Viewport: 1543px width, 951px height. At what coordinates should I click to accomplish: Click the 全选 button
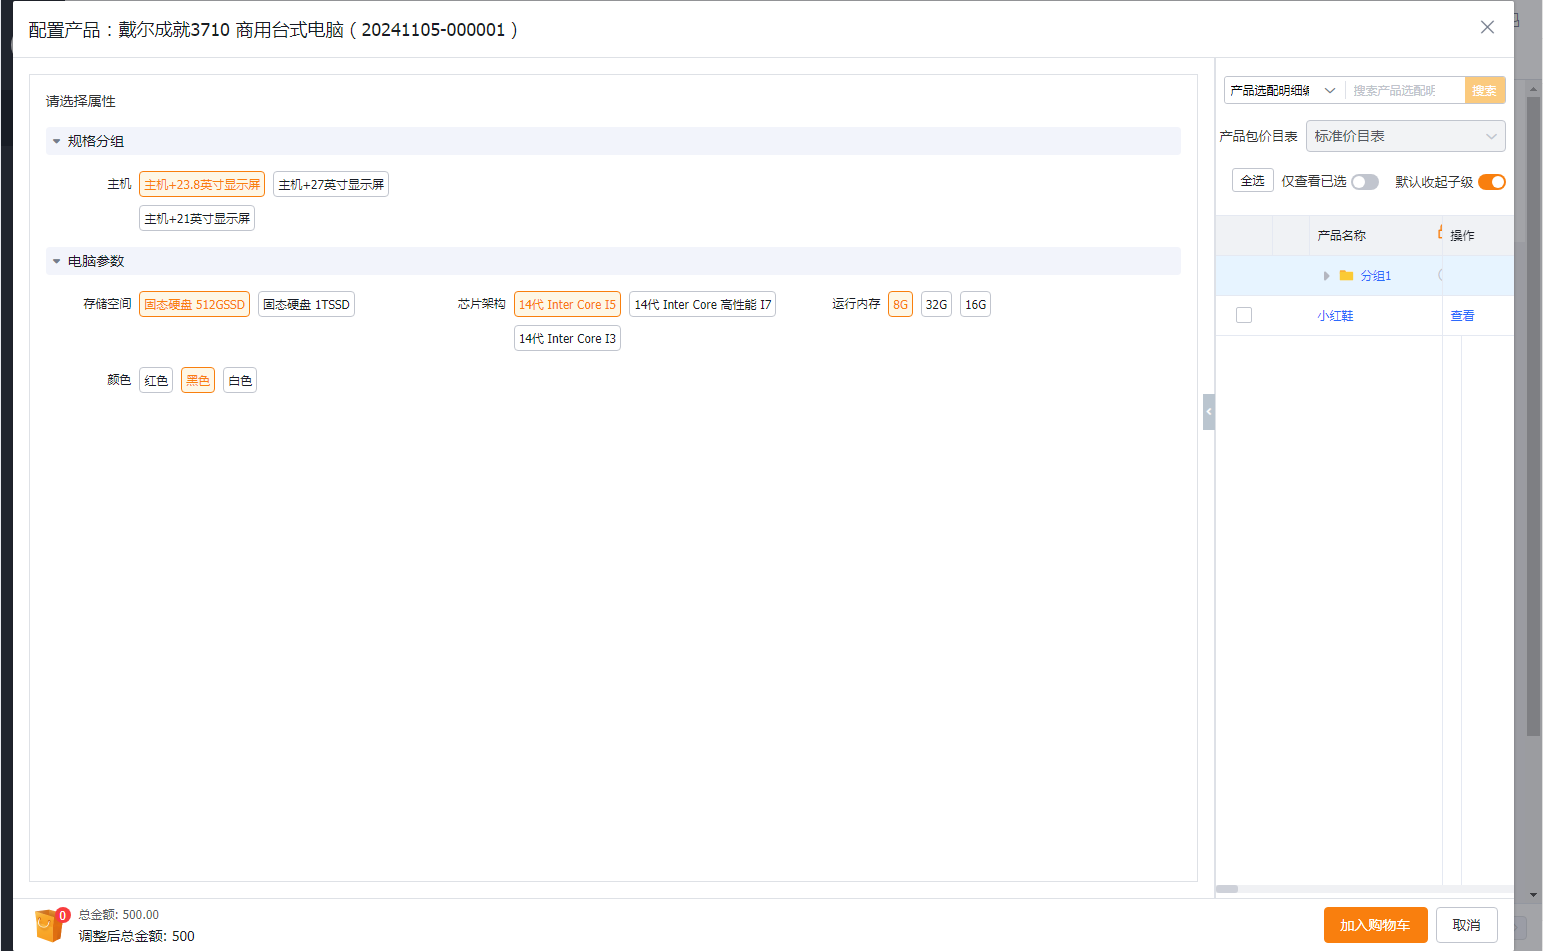[x=1252, y=181]
